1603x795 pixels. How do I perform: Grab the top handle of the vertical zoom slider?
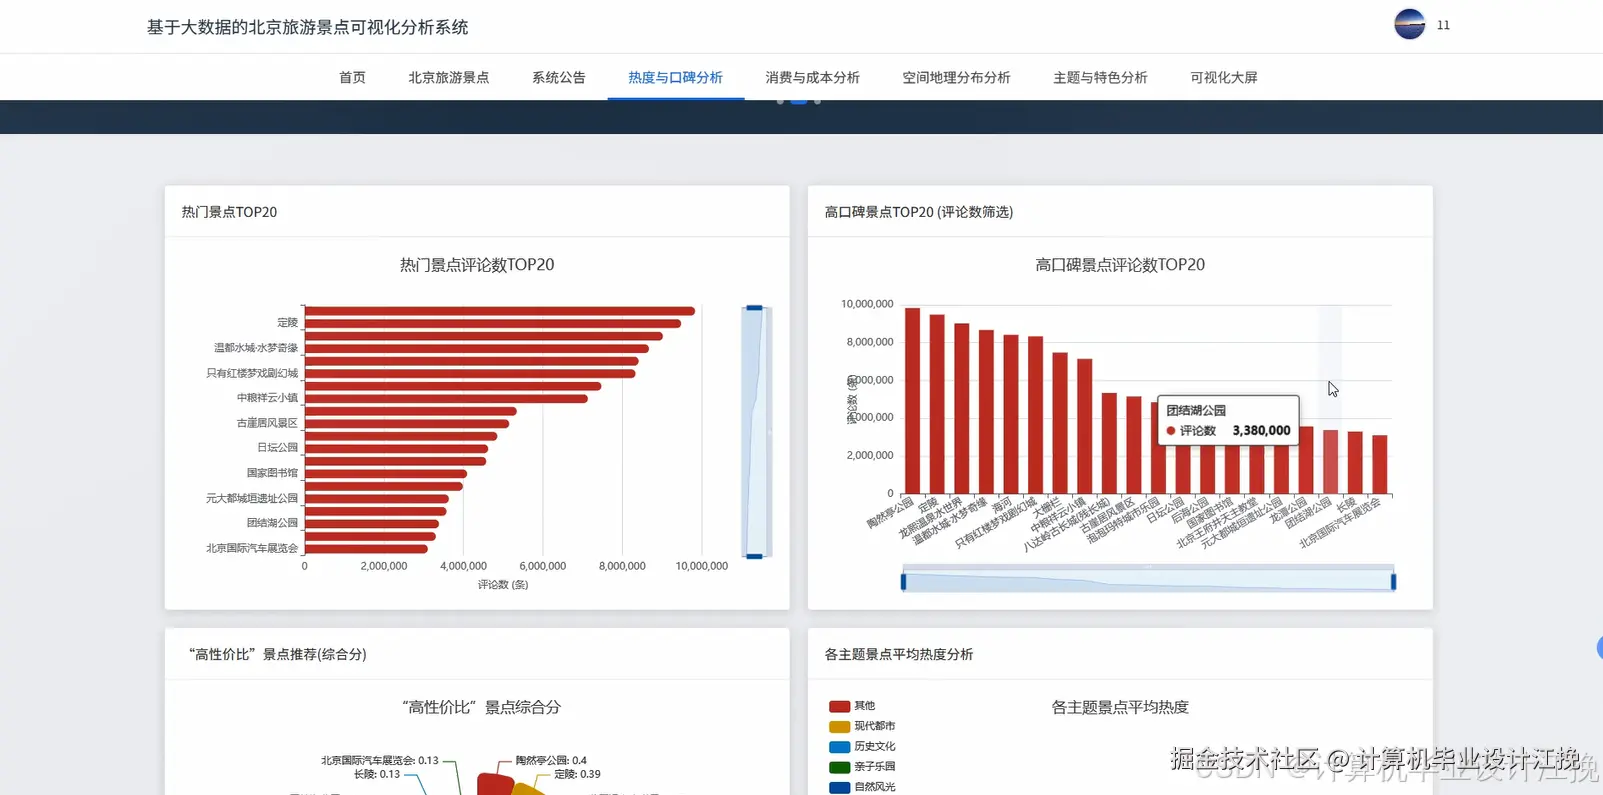[x=755, y=308]
